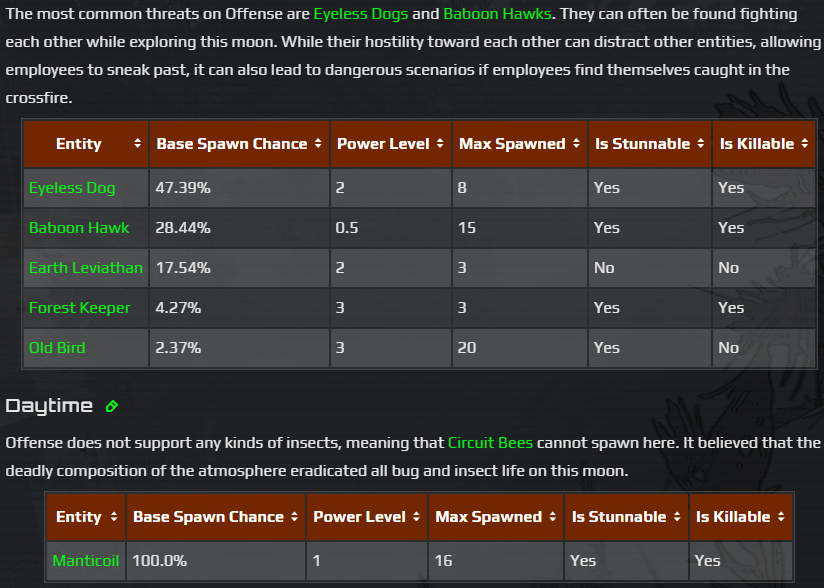Click Is Stunnable sort arrows in first table
This screenshot has height=588, width=824.
(x=700, y=144)
